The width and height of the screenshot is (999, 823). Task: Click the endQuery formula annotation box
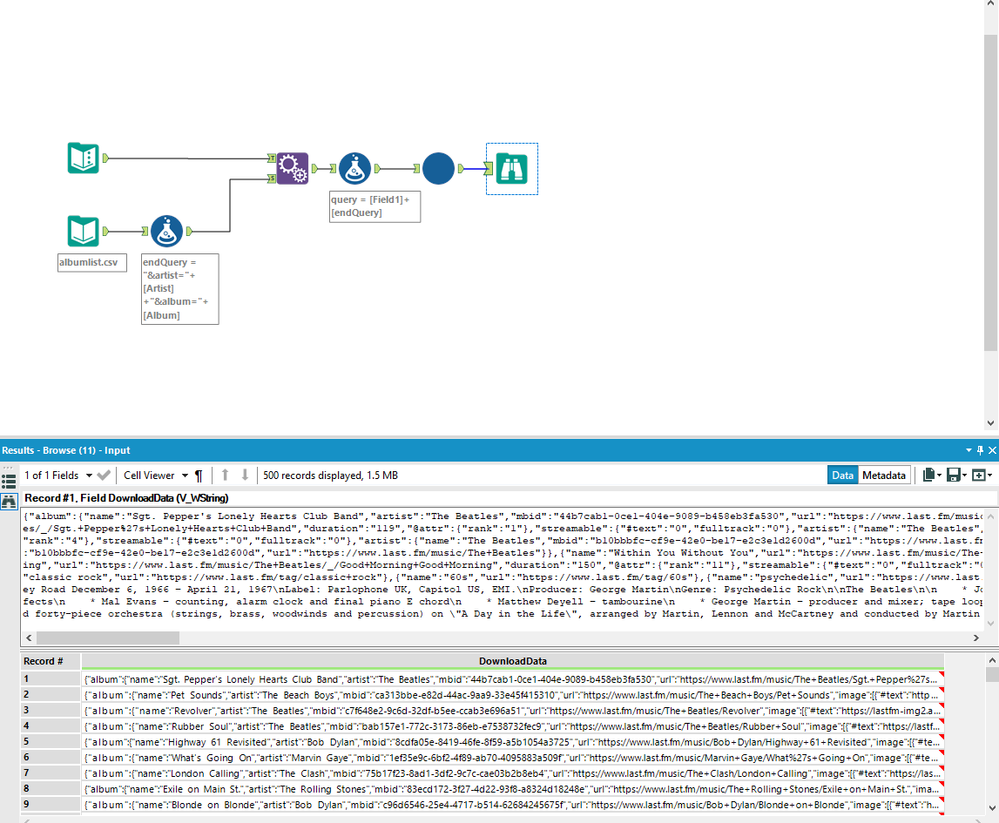pos(180,289)
